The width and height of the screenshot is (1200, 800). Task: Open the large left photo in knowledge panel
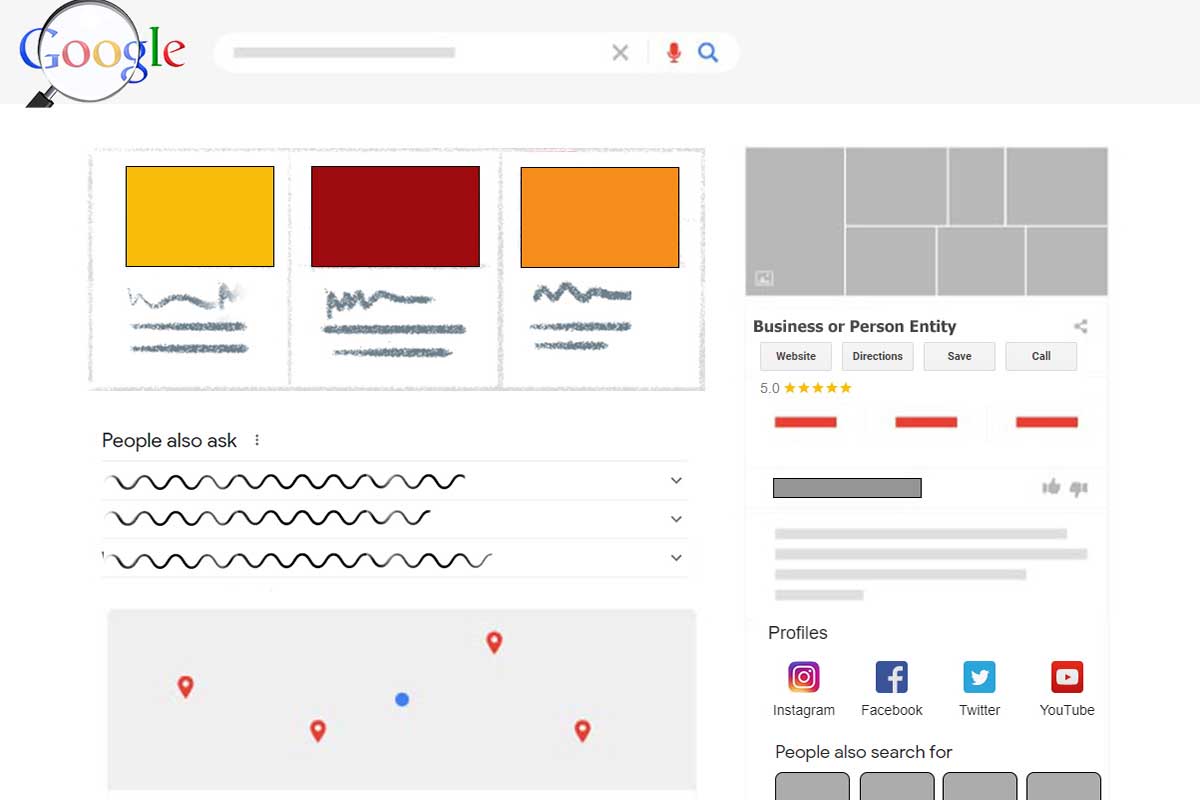794,221
